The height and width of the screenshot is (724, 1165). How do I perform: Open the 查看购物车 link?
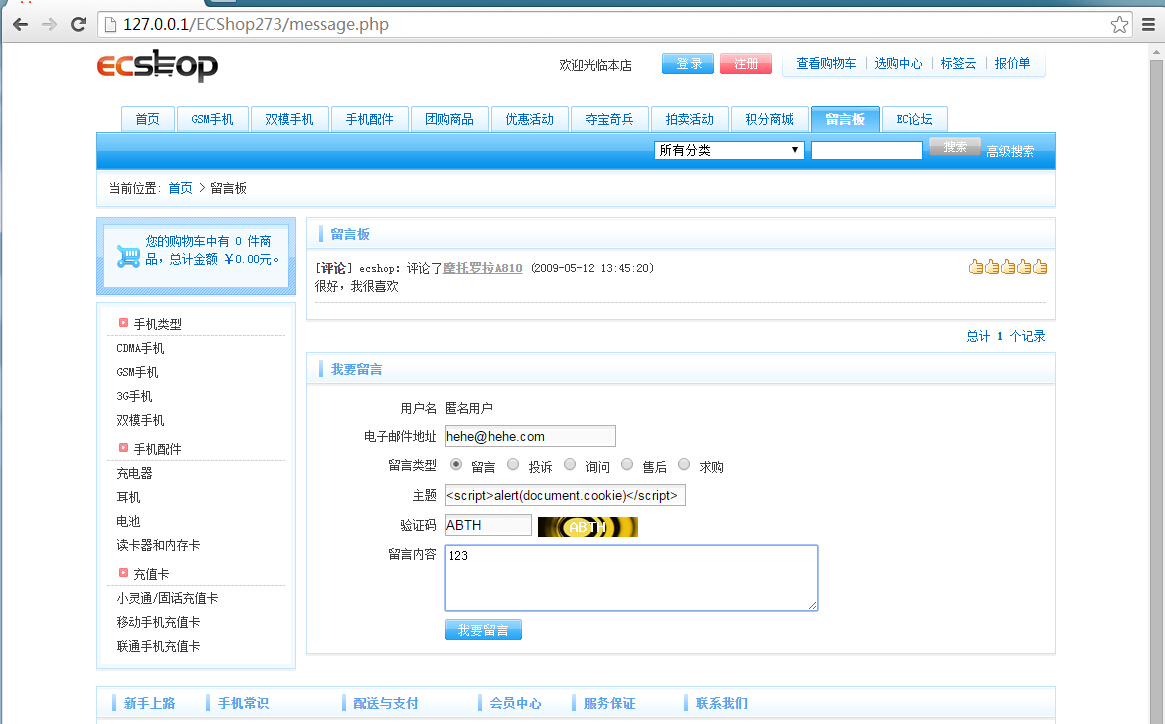826,63
